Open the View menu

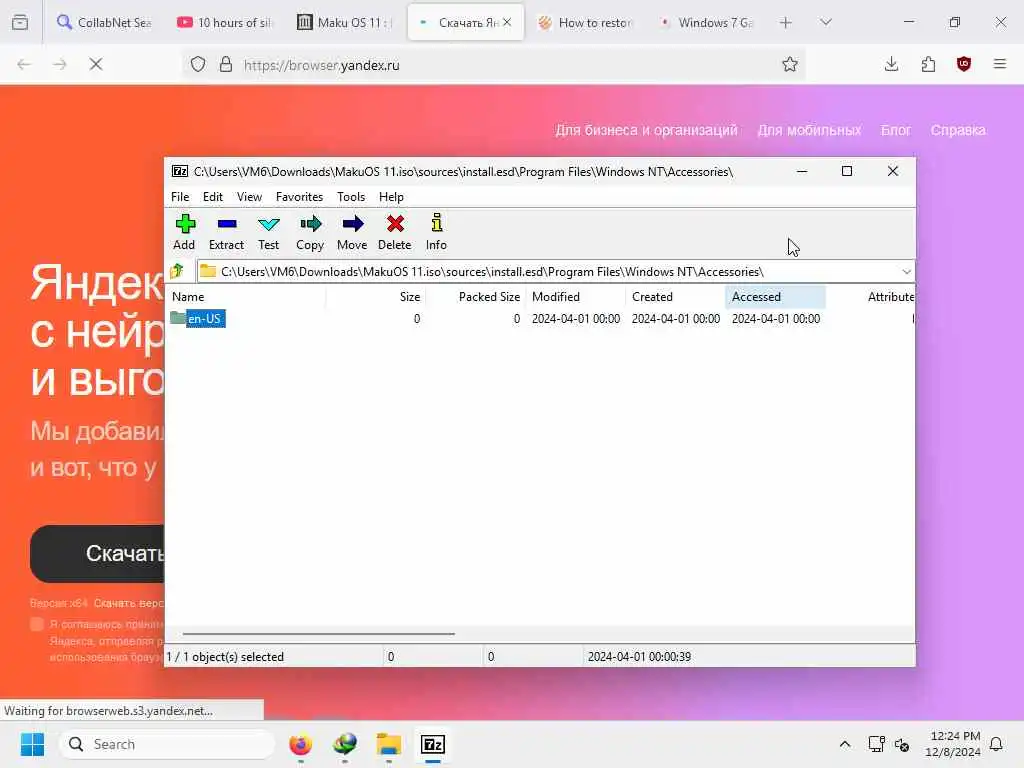pyautogui.click(x=249, y=197)
